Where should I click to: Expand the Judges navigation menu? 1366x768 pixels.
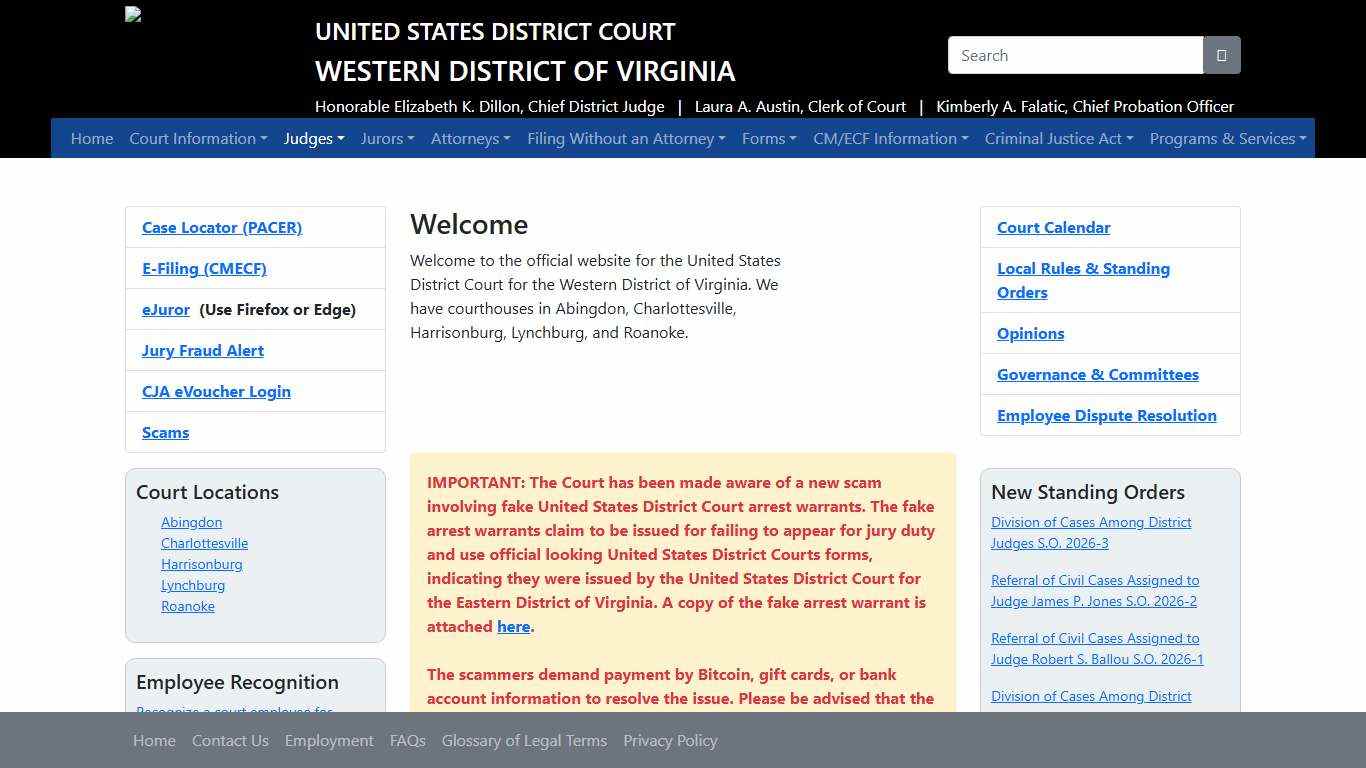click(313, 138)
